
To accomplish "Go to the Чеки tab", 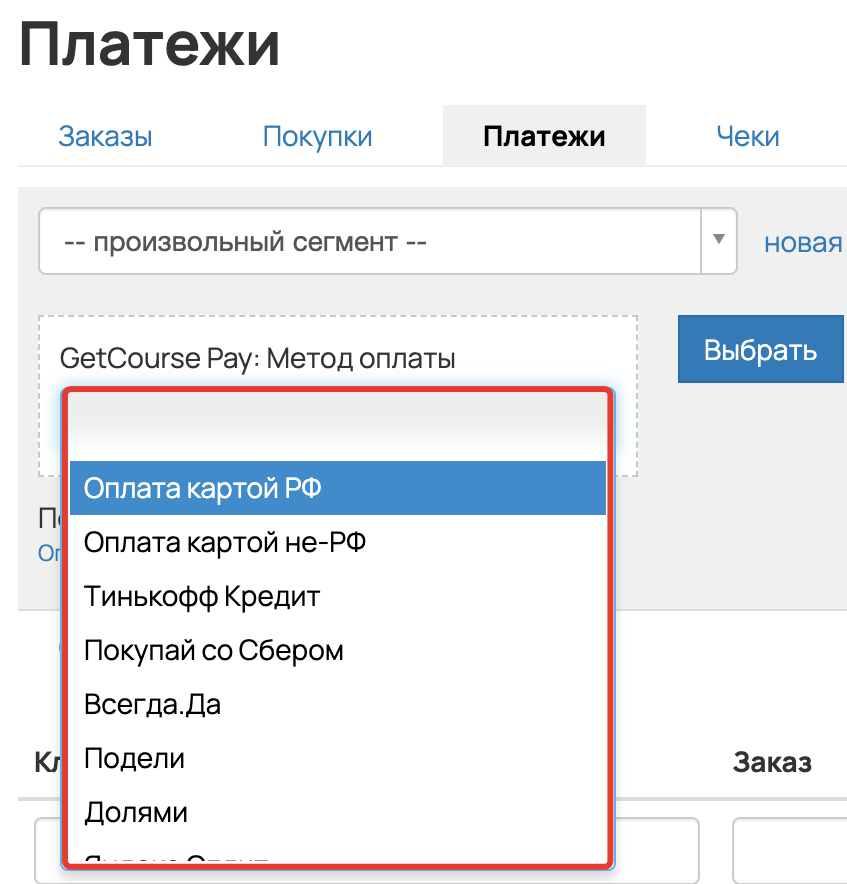I will [748, 136].
